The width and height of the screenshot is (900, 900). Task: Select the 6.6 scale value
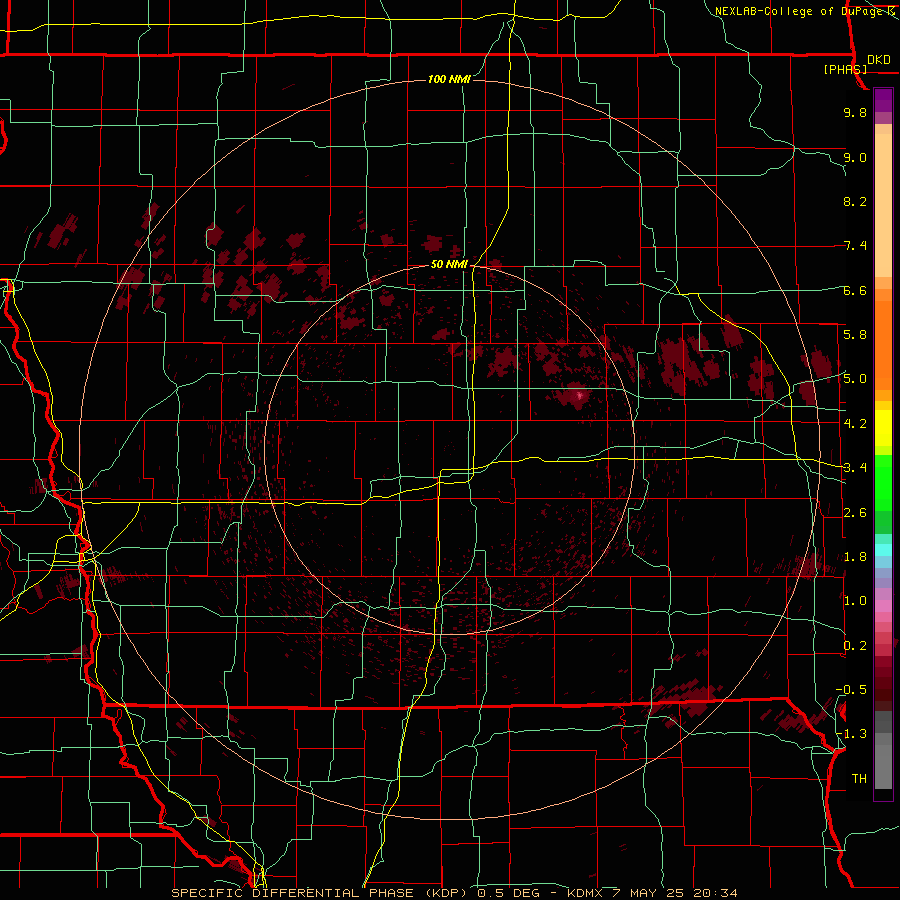(x=855, y=290)
